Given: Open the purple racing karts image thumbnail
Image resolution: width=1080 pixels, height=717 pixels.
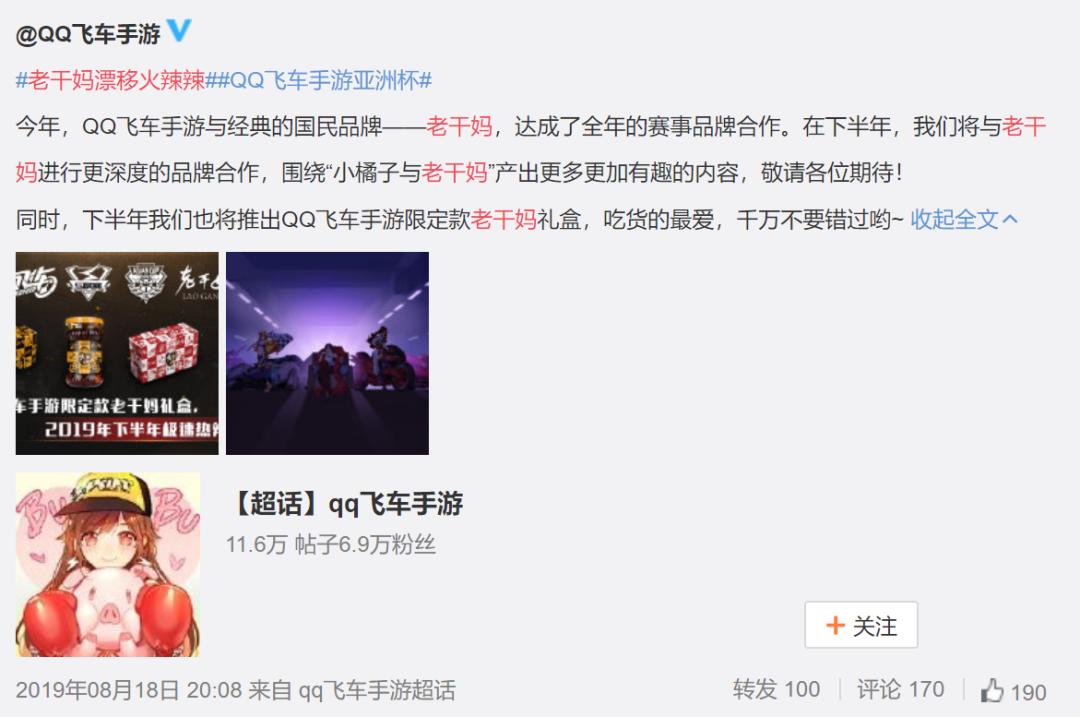Looking at the screenshot, I should tap(327, 353).
